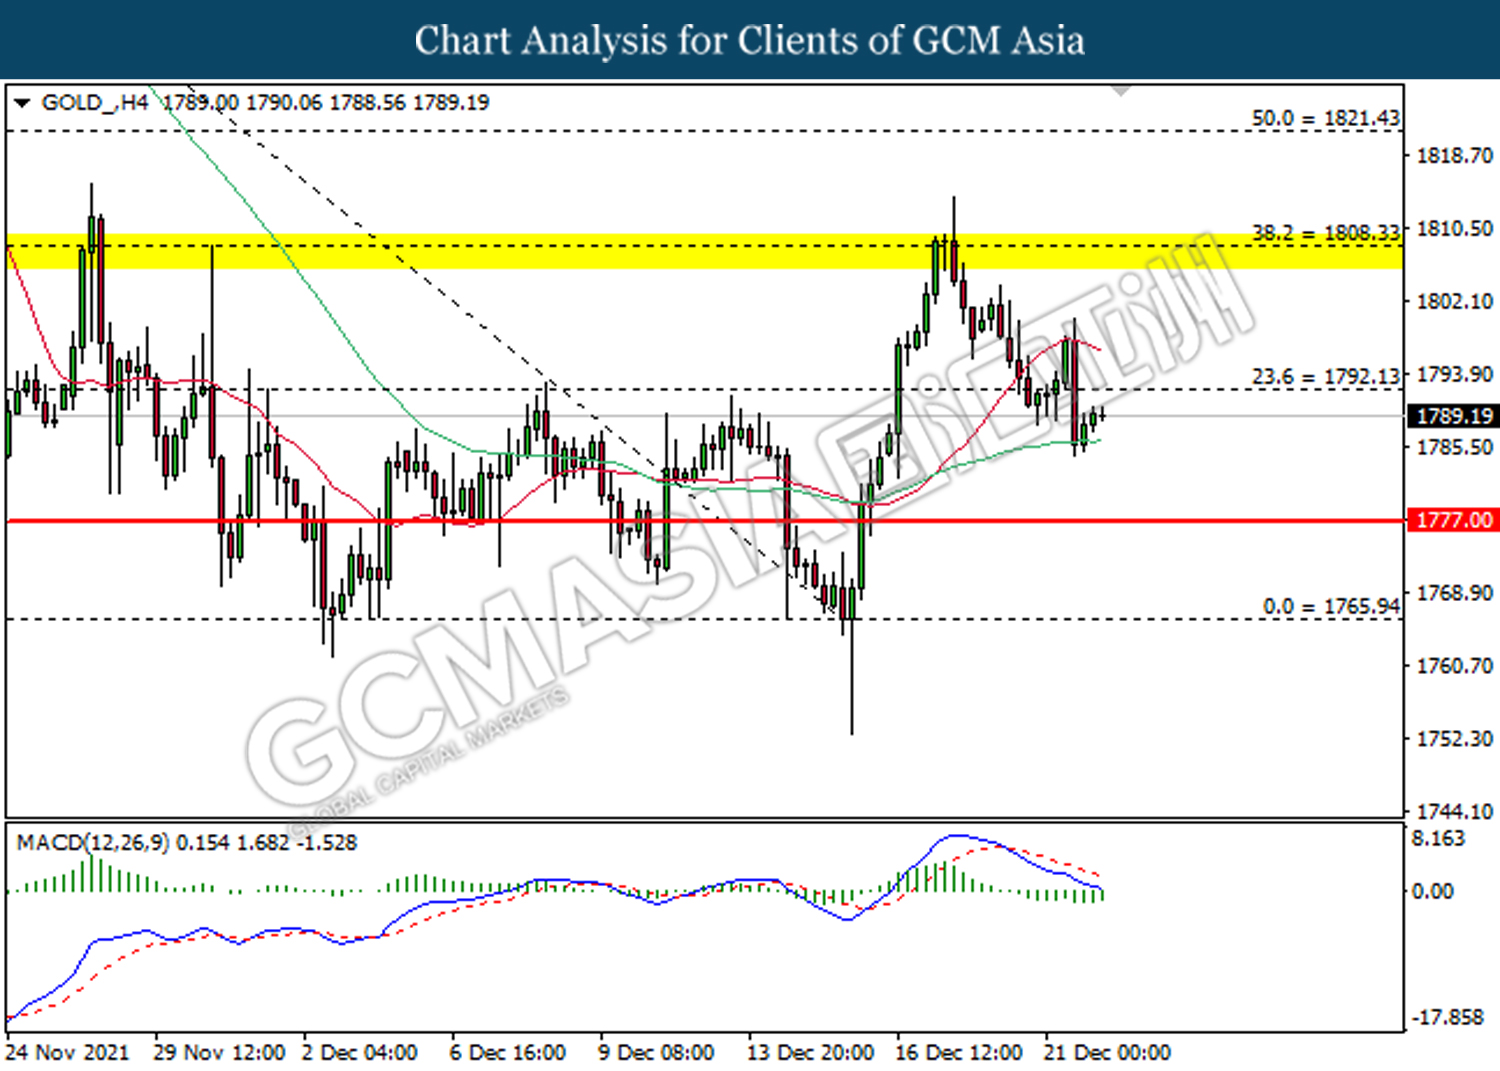
Task: Click the MACD scale value -17.858
Action: pos(1447,1016)
